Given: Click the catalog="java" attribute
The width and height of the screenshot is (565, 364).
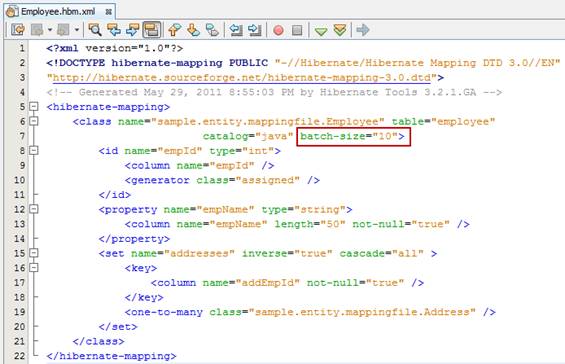Looking at the screenshot, I should tap(248, 136).
